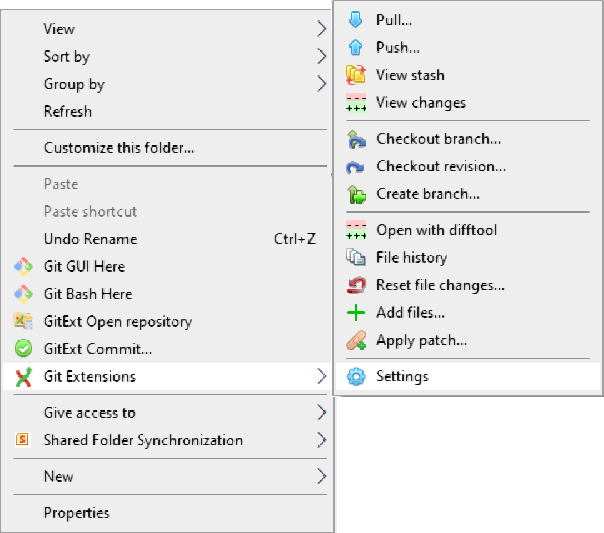604x533 pixels.
Task: Expand the New submenu arrow
Action: tap(322, 477)
